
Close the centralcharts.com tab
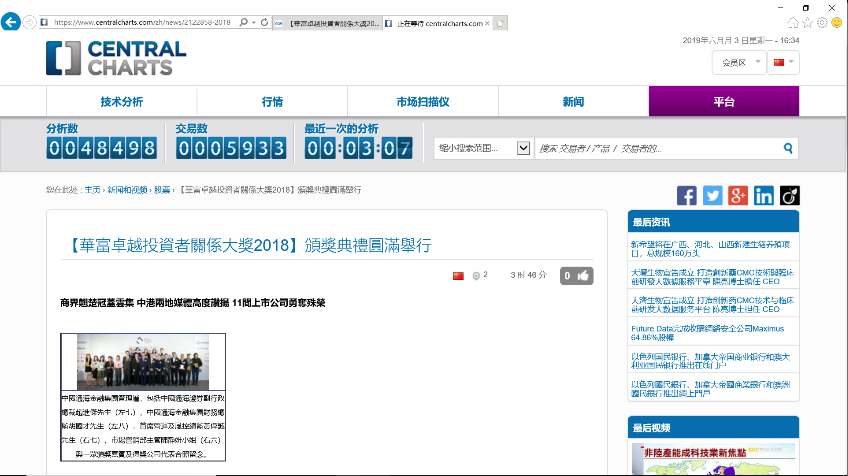click(x=487, y=23)
